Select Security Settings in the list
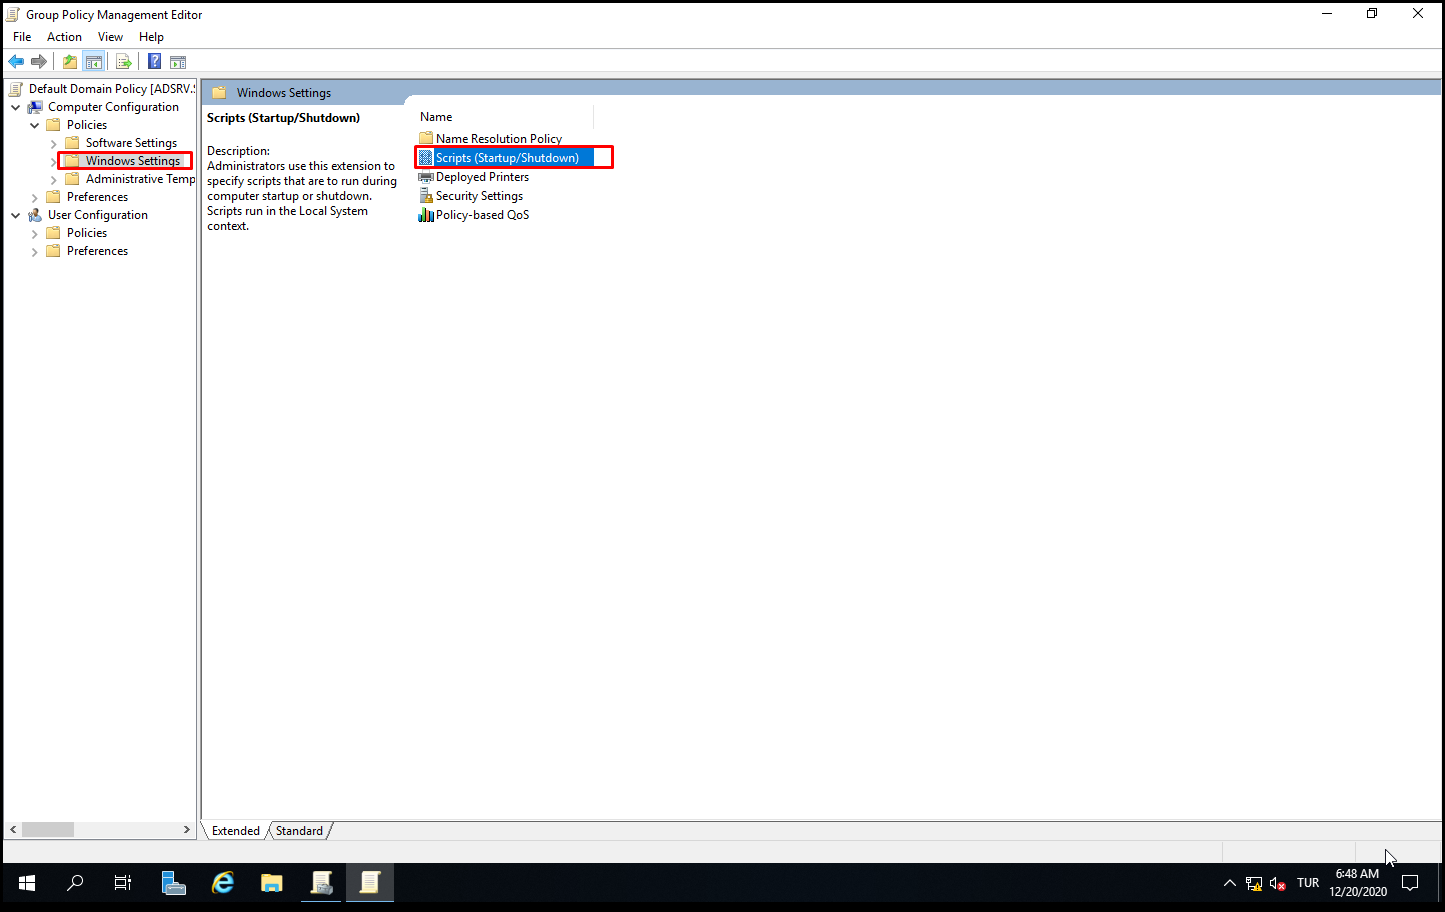Image resolution: width=1445 pixels, height=912 pixels. pos(479,196)
